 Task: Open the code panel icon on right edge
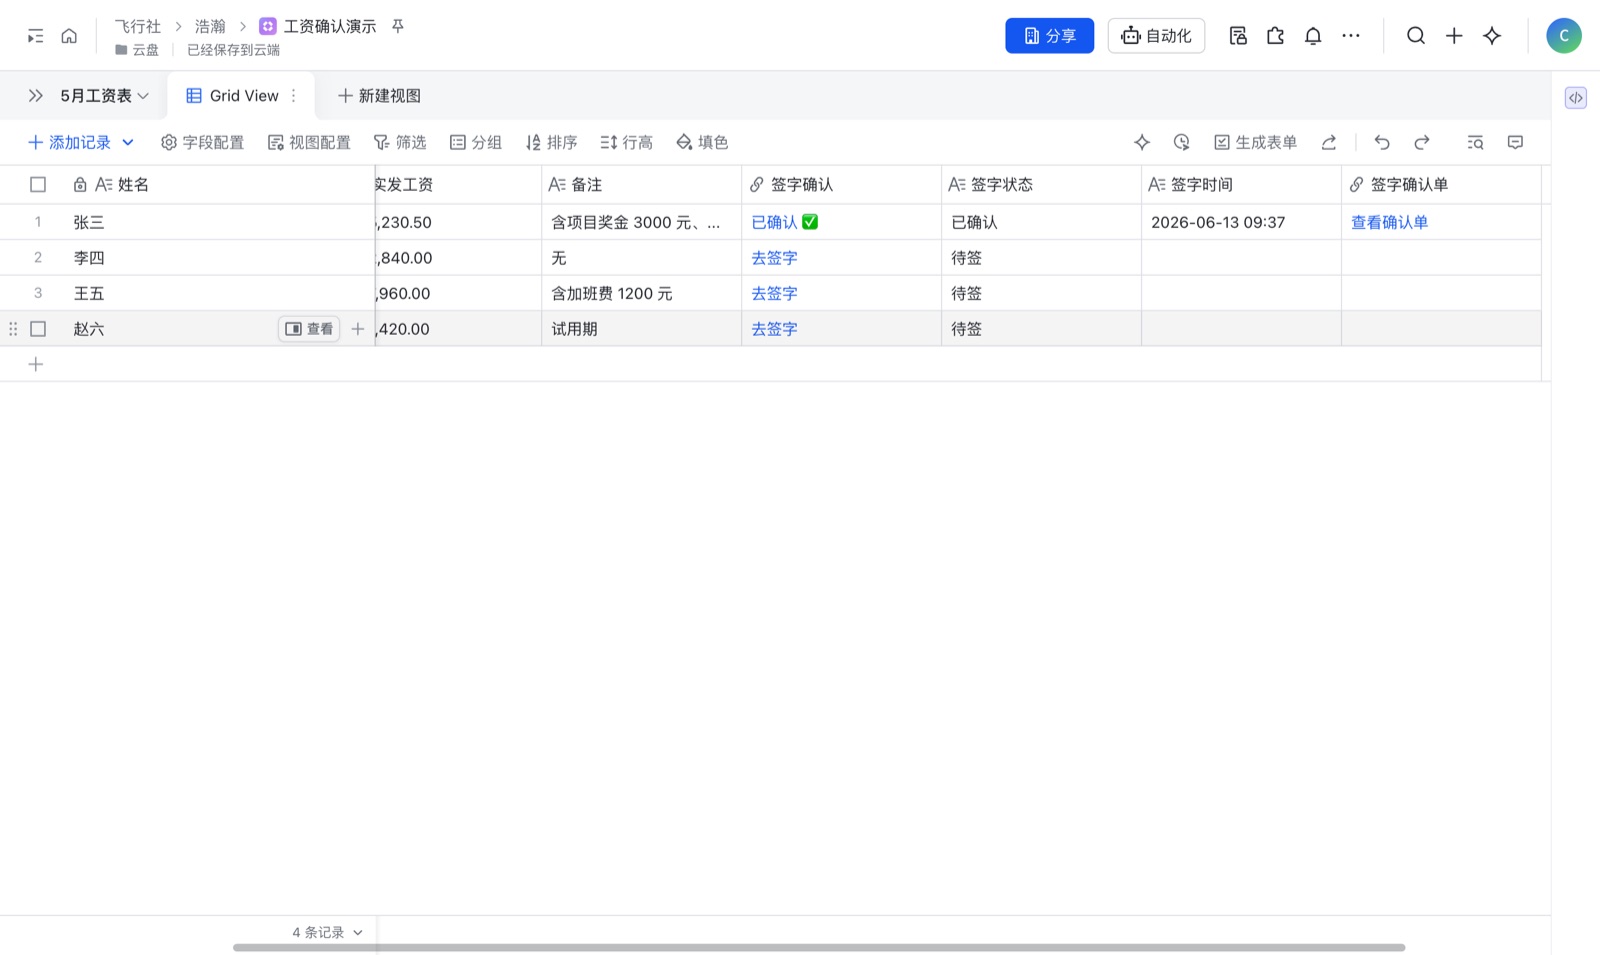[1576, 98]
